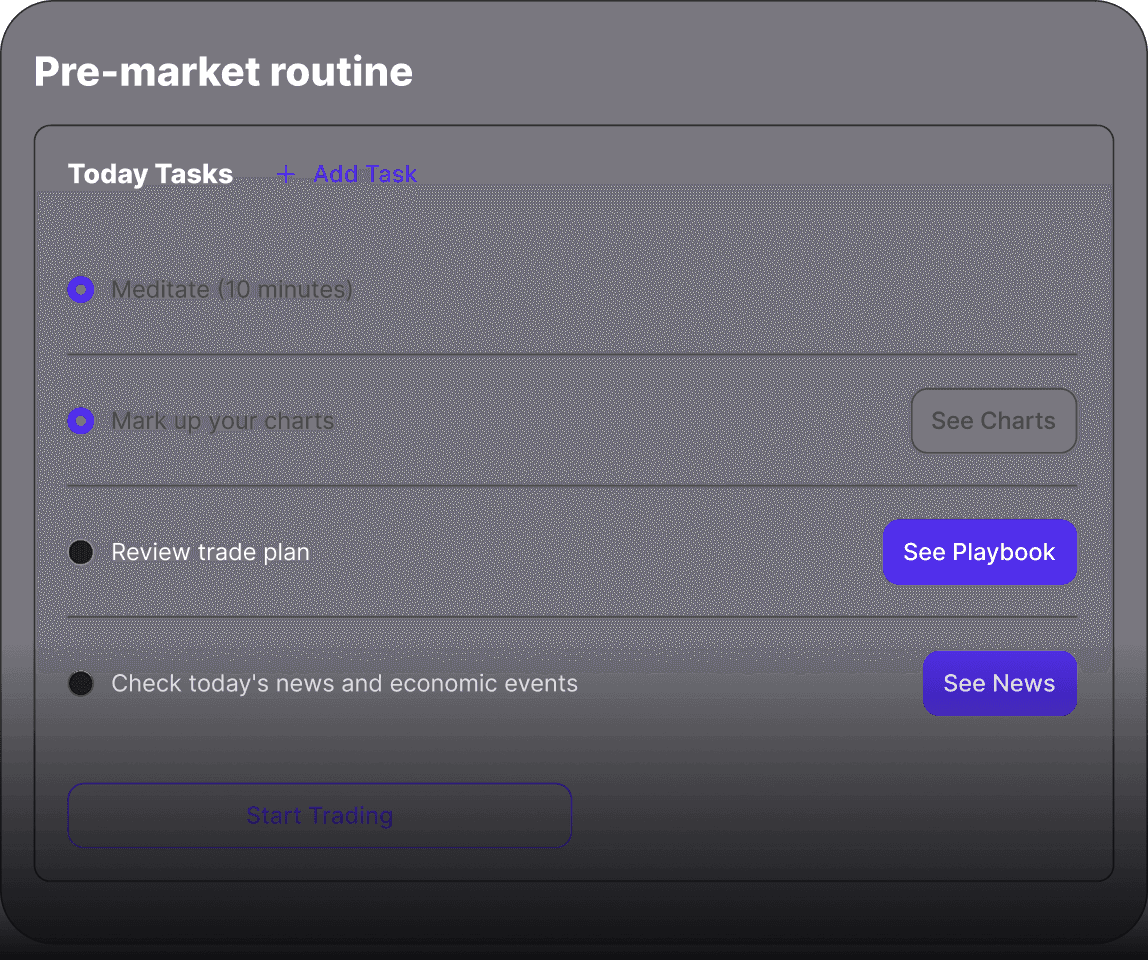Click the Today Tasks heading
This screenshot has width=1148, height=960.
click(150, 174)
